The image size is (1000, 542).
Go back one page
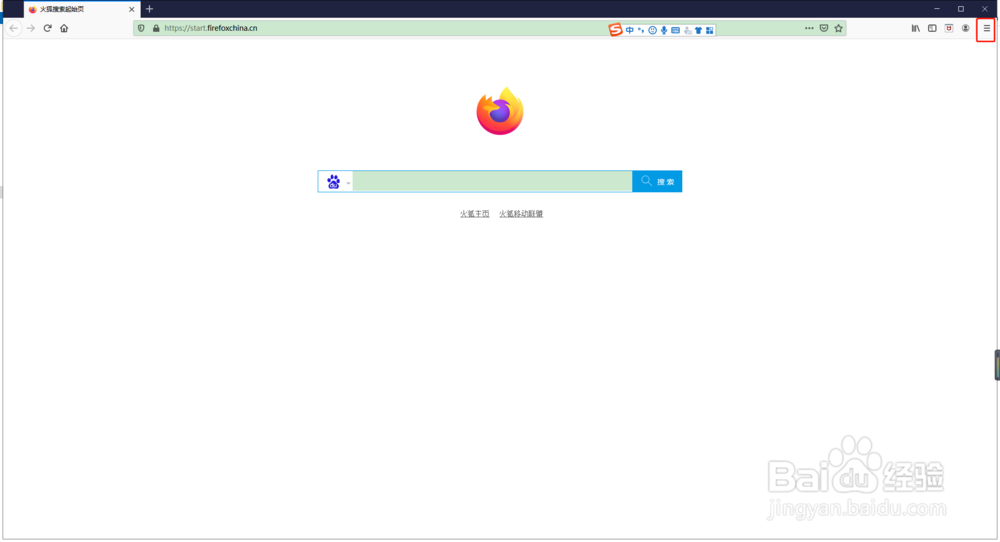(13, 28)
